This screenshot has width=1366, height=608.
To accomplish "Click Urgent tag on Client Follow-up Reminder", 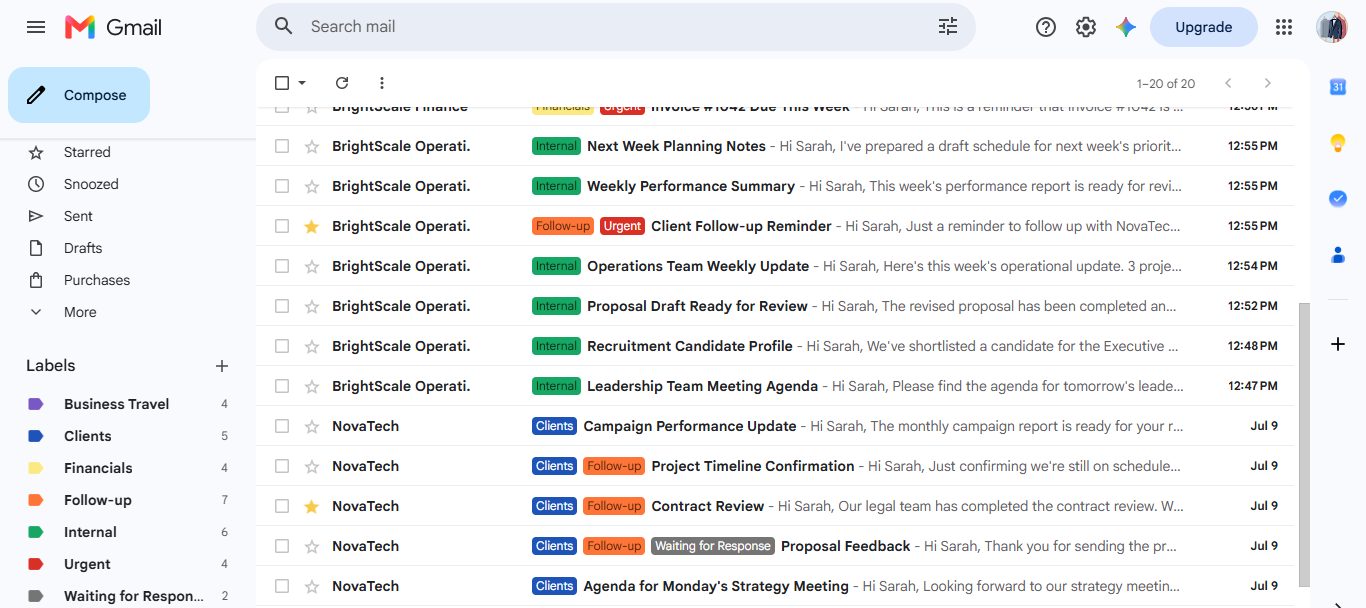I will coord(622,226).
